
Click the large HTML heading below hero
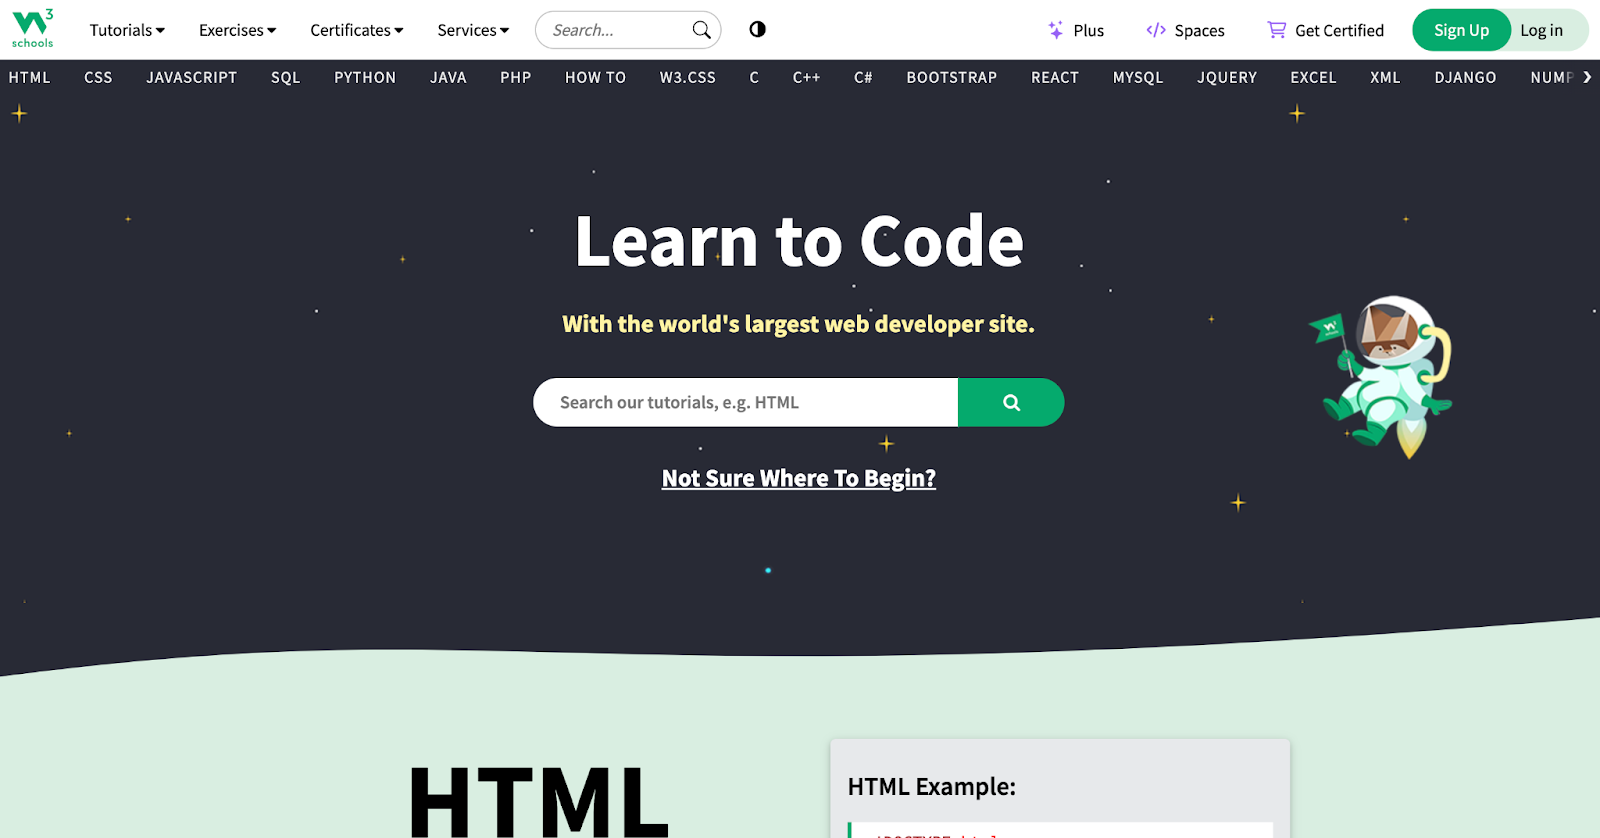point(539,800)
